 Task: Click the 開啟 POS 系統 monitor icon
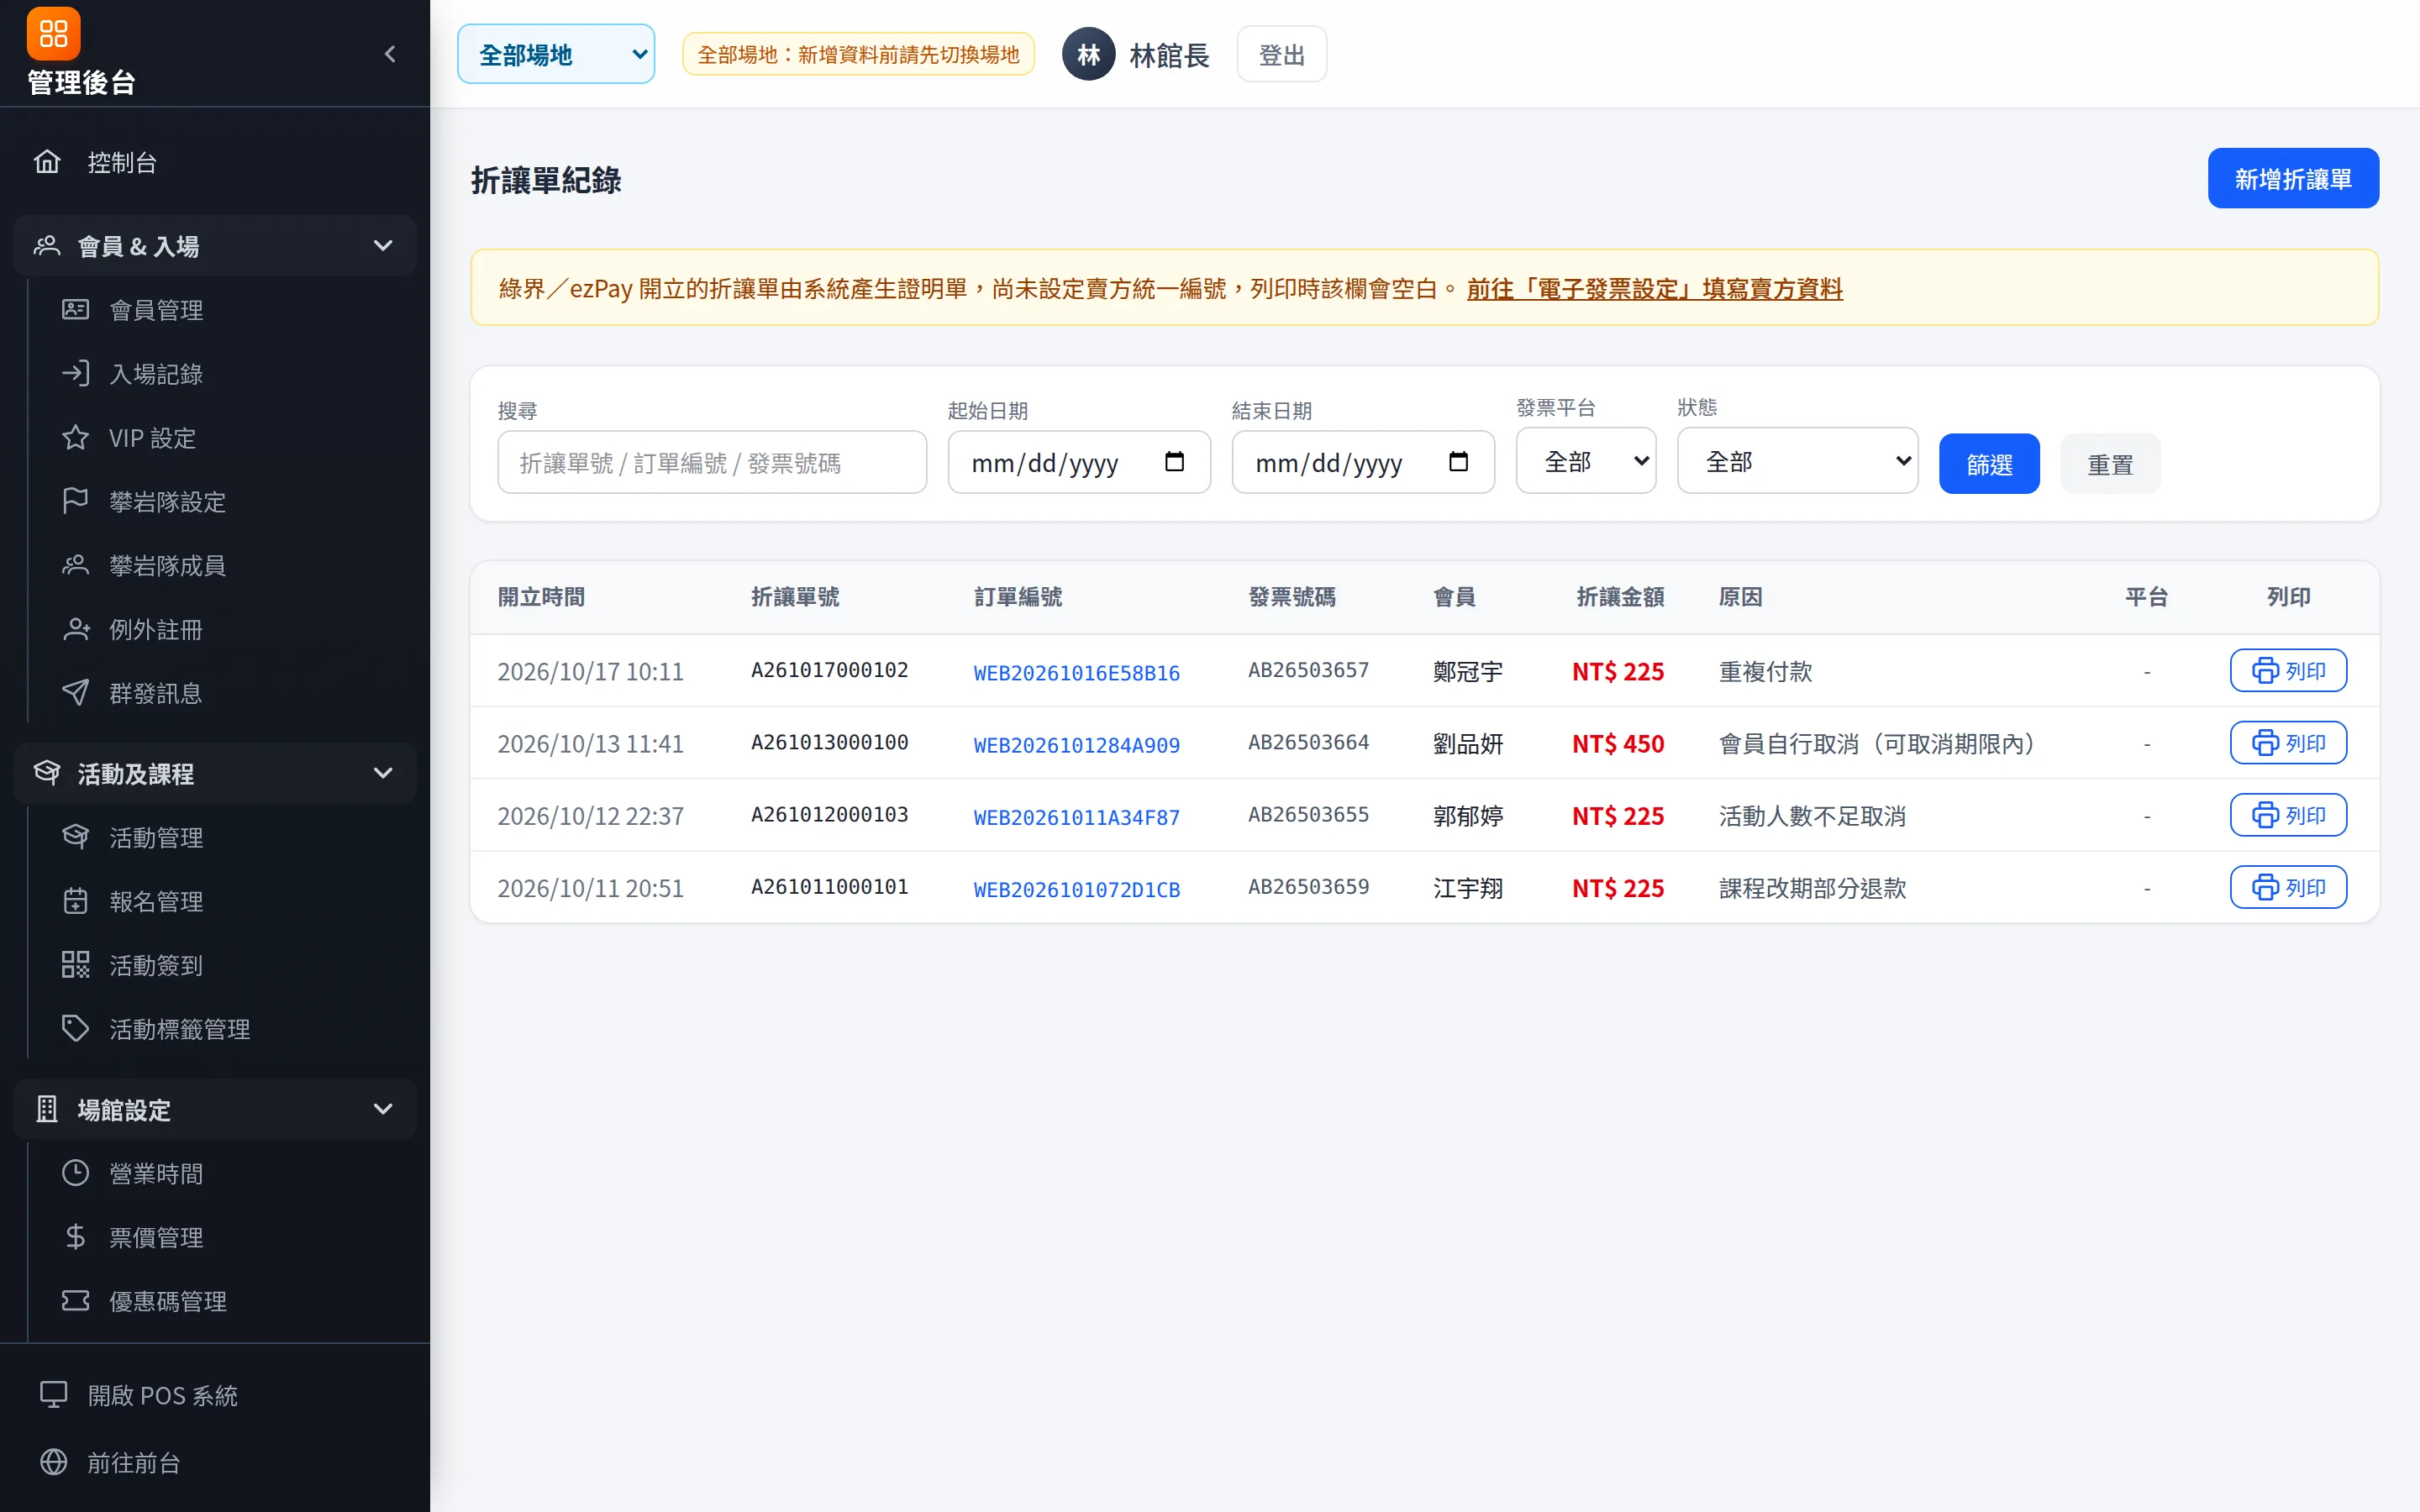pos(54,1395)
